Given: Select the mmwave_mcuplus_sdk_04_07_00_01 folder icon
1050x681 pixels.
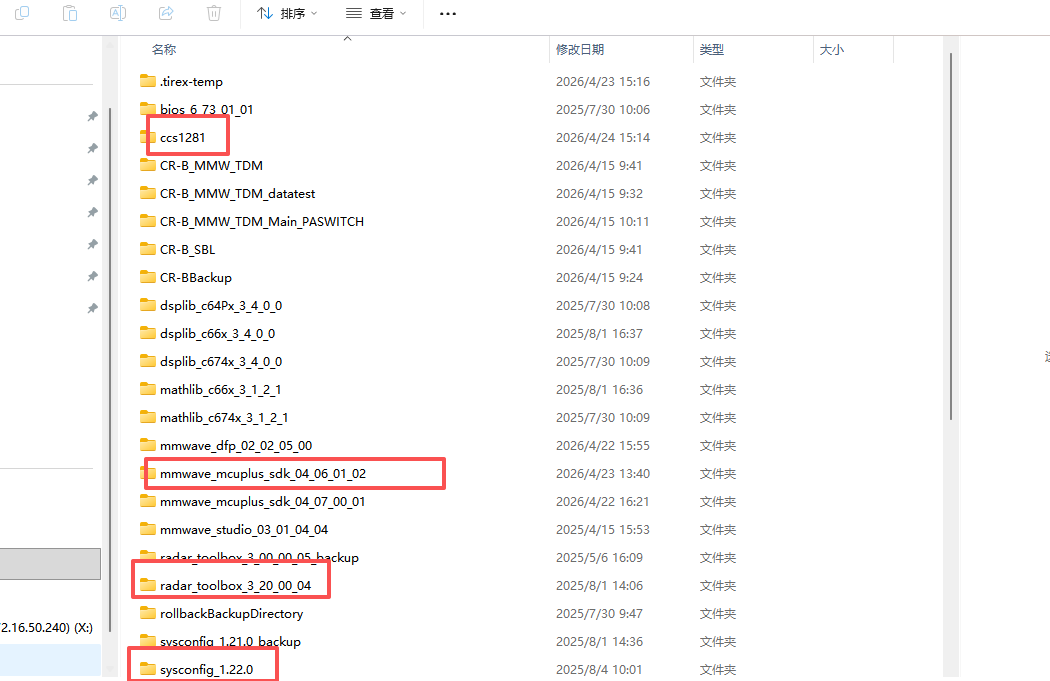Looking at the screenshot, I should (x=148, y=501).
